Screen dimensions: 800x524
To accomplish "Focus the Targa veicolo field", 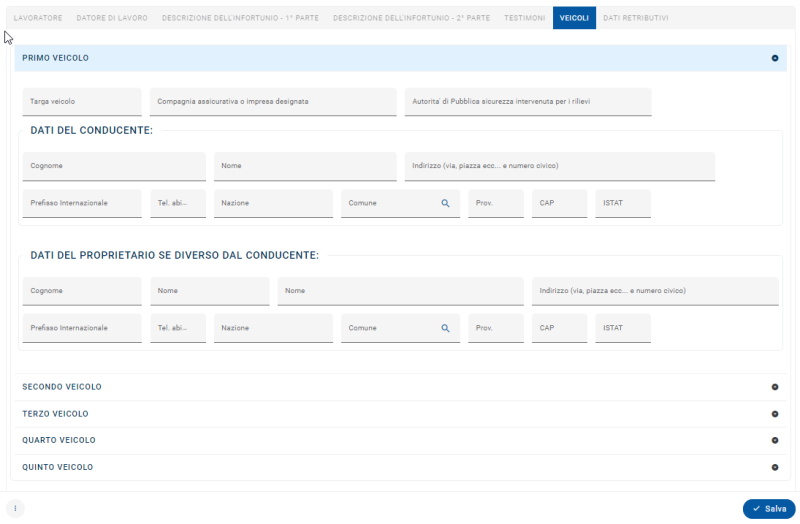I will pyautogui.click(x=82, y=102).
